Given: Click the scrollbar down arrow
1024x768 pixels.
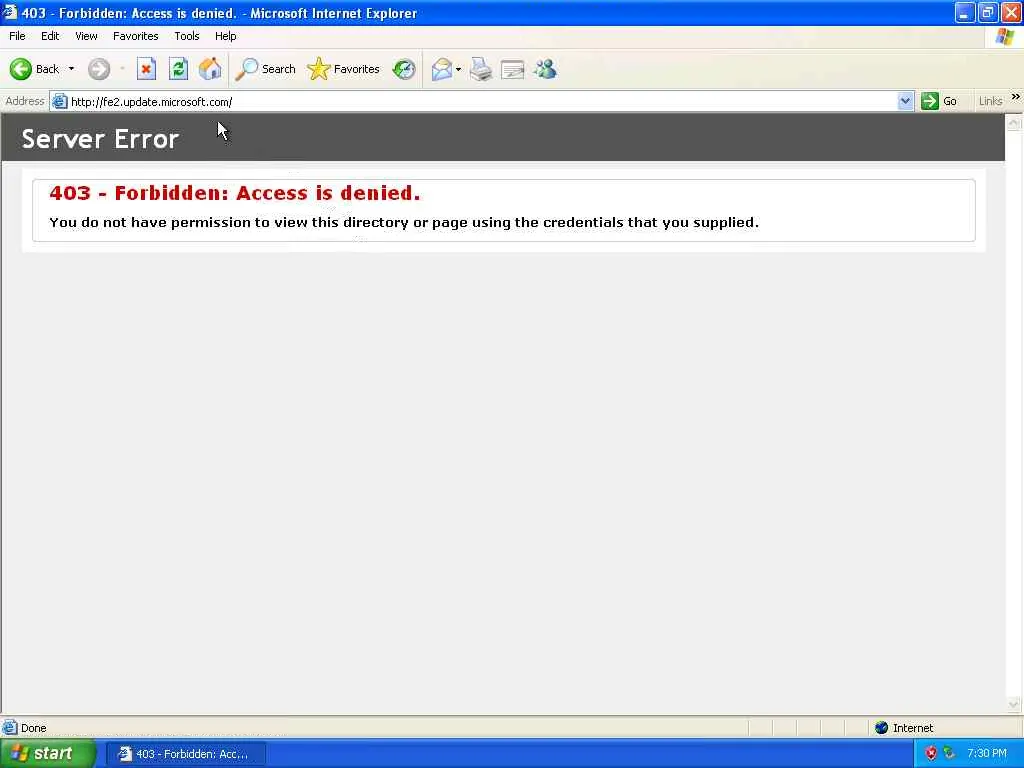Looking at the screenshot, I should (1014, 704).
